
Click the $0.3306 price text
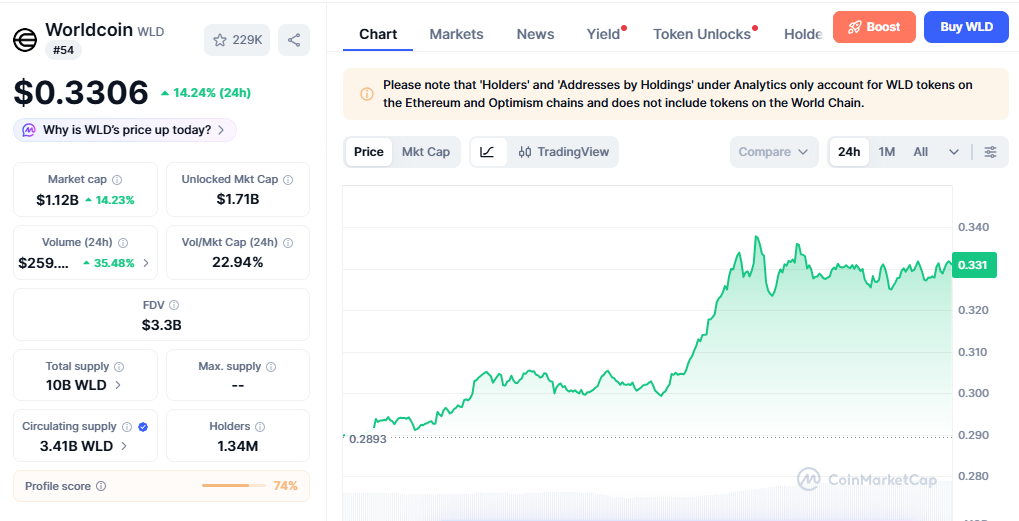(81, 93)
